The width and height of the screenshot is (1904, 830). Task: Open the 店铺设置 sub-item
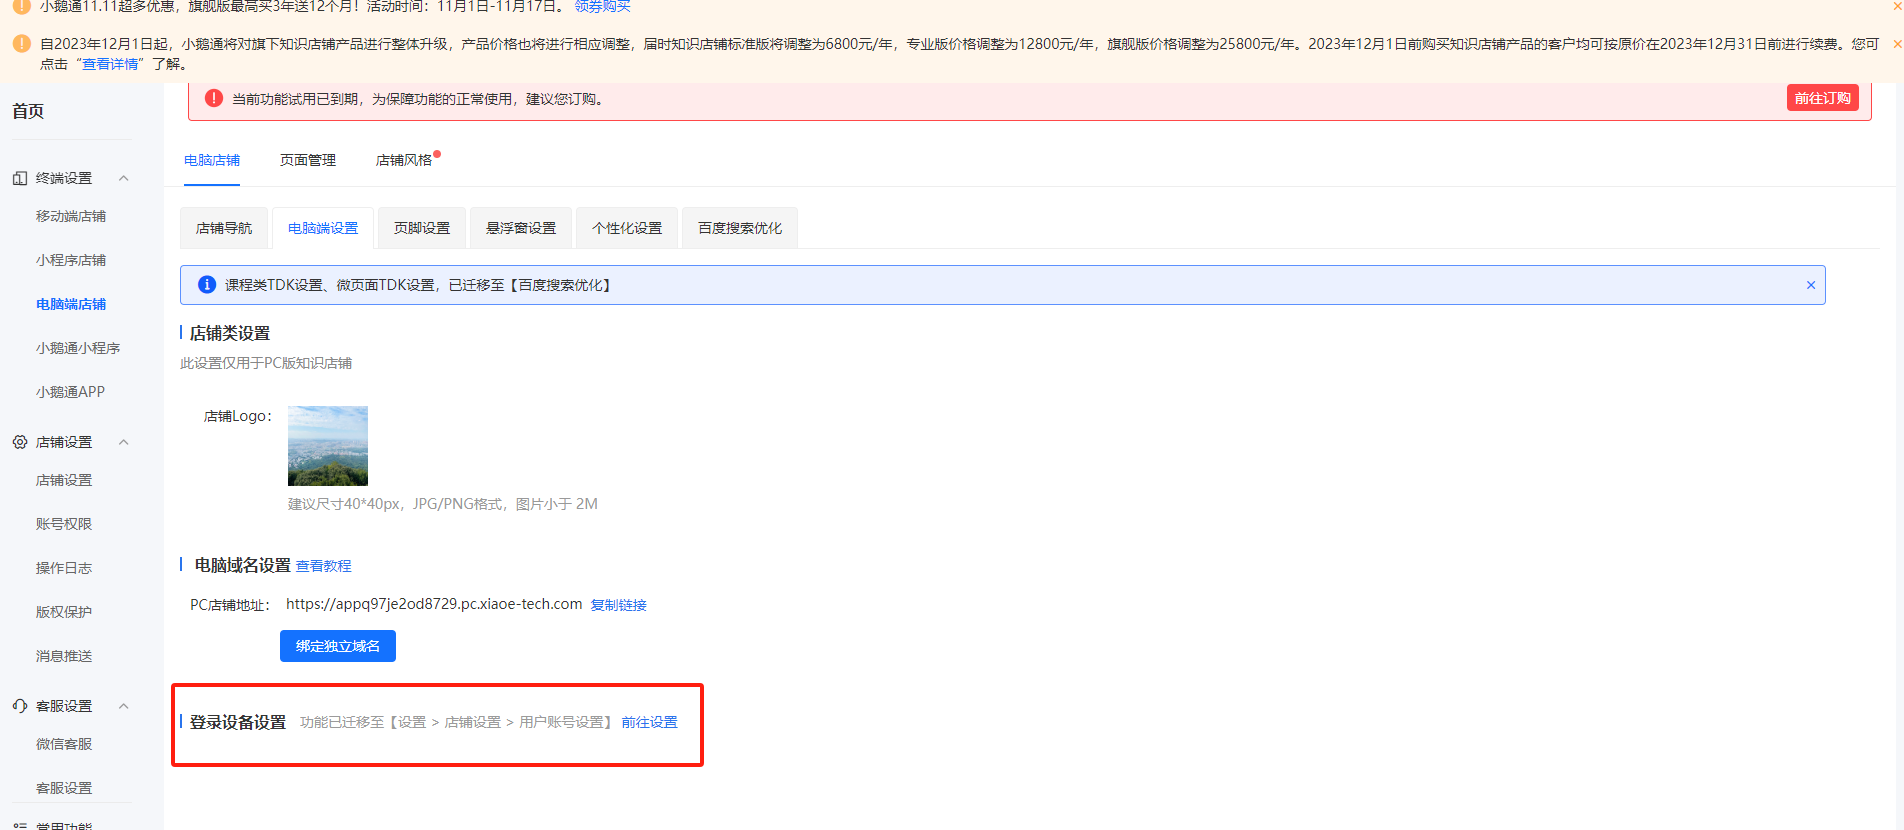tap(64, 480)
